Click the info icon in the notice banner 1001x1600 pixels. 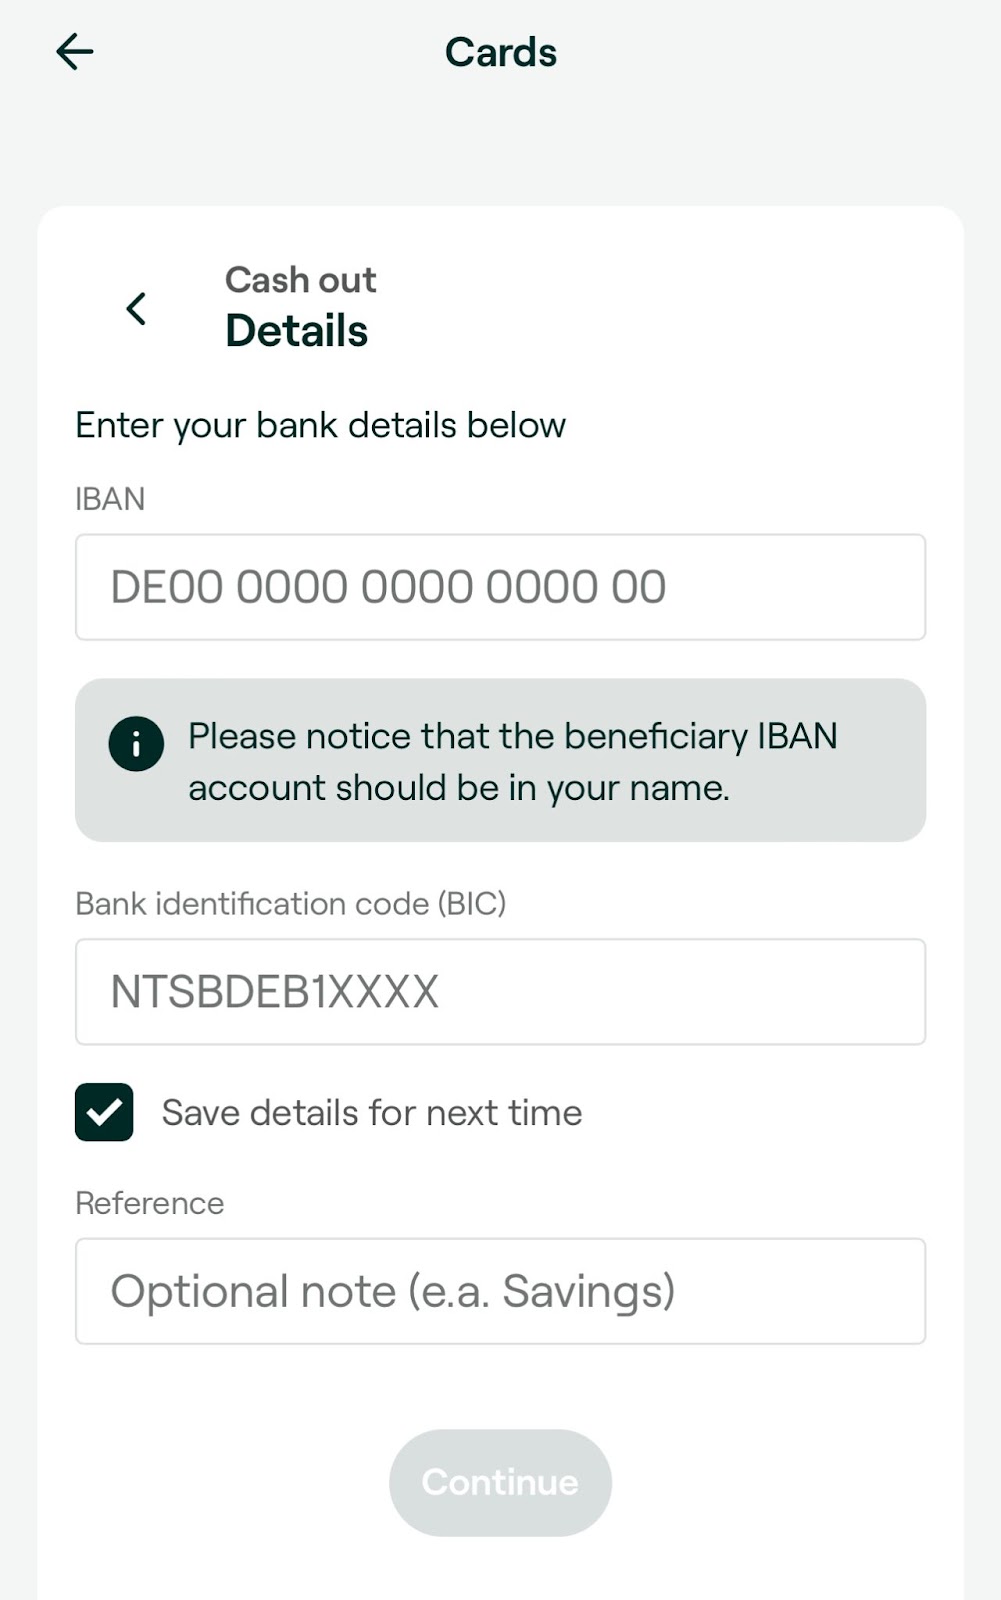pyautogui.click(x=136, y=743)
